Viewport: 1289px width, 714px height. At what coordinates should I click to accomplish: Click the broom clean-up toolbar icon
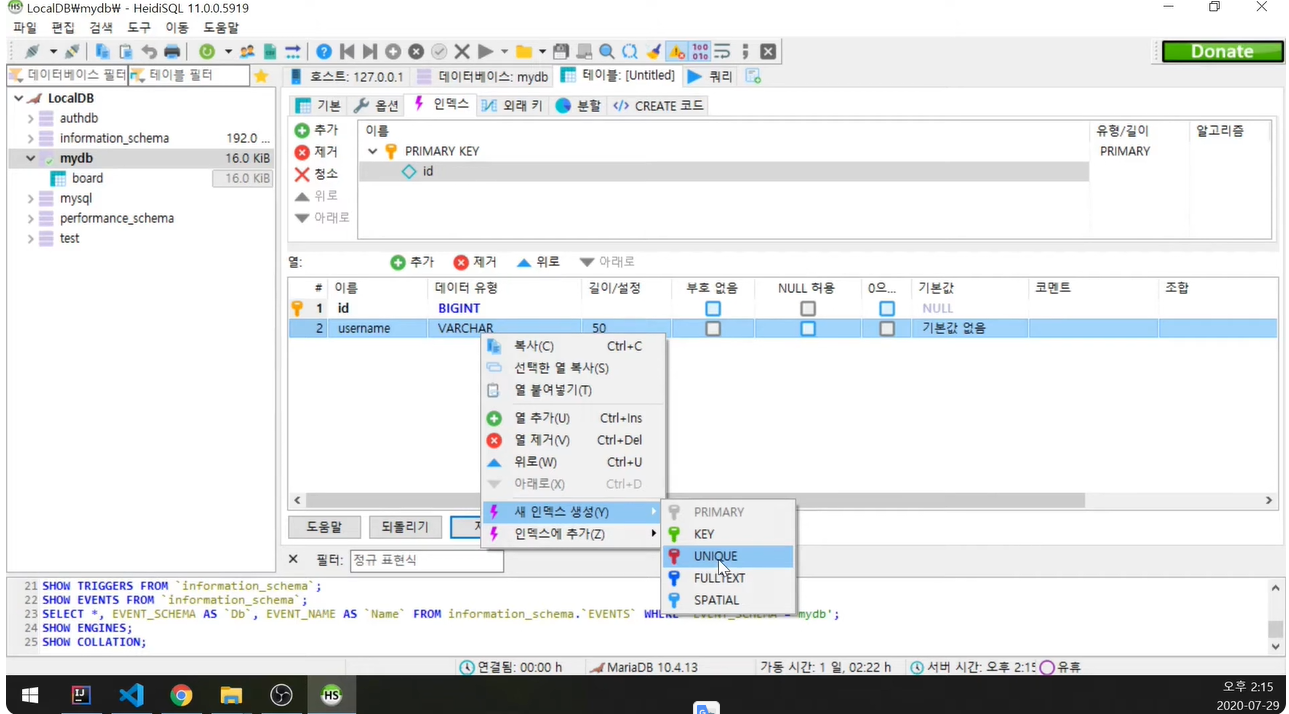[653, 51]
